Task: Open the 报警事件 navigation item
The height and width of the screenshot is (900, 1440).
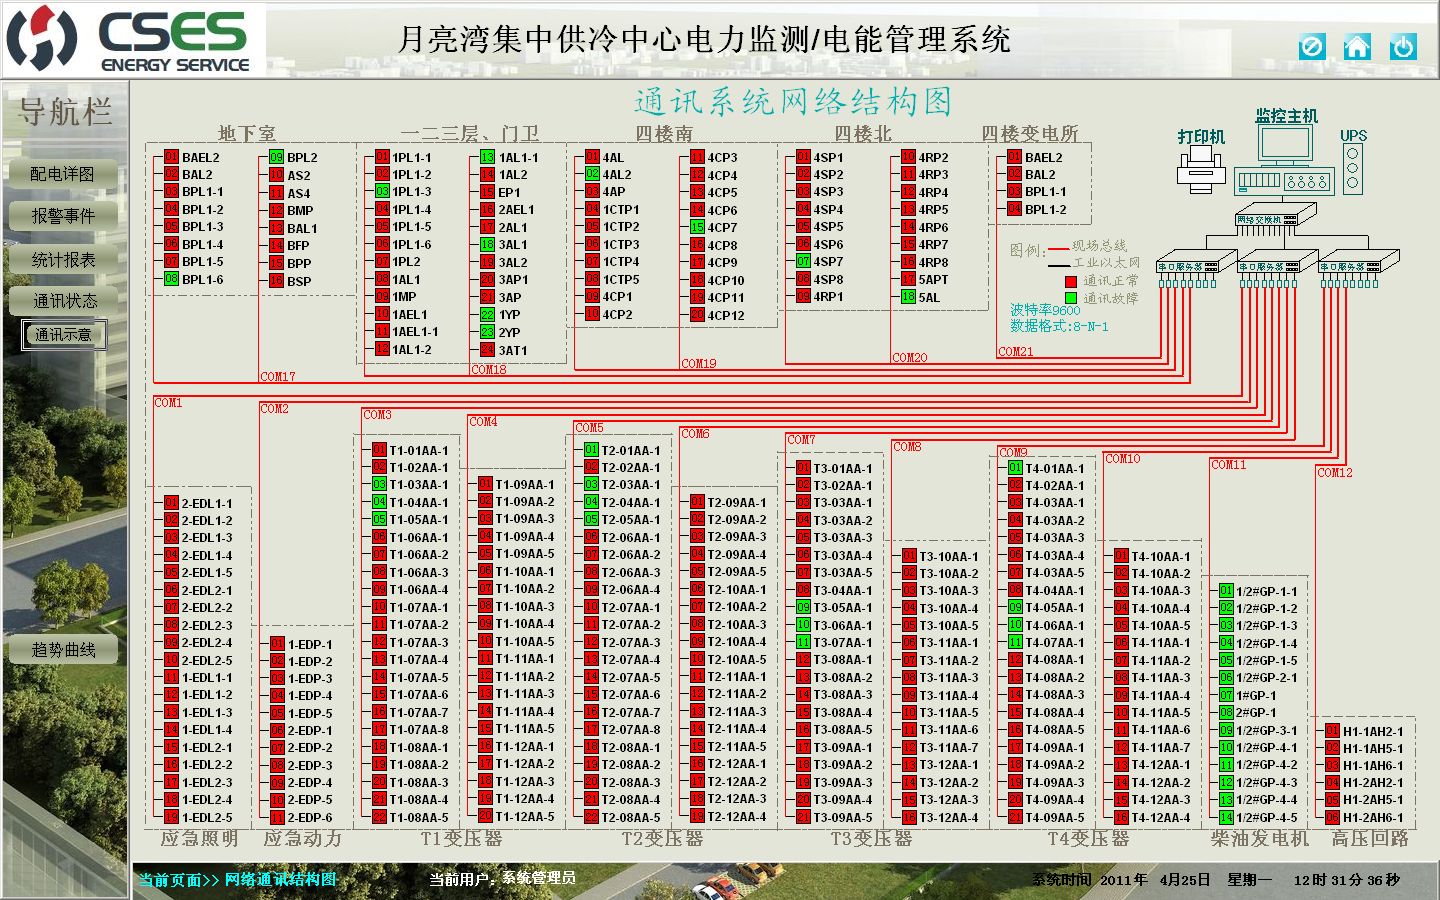Action: (63, 216)
